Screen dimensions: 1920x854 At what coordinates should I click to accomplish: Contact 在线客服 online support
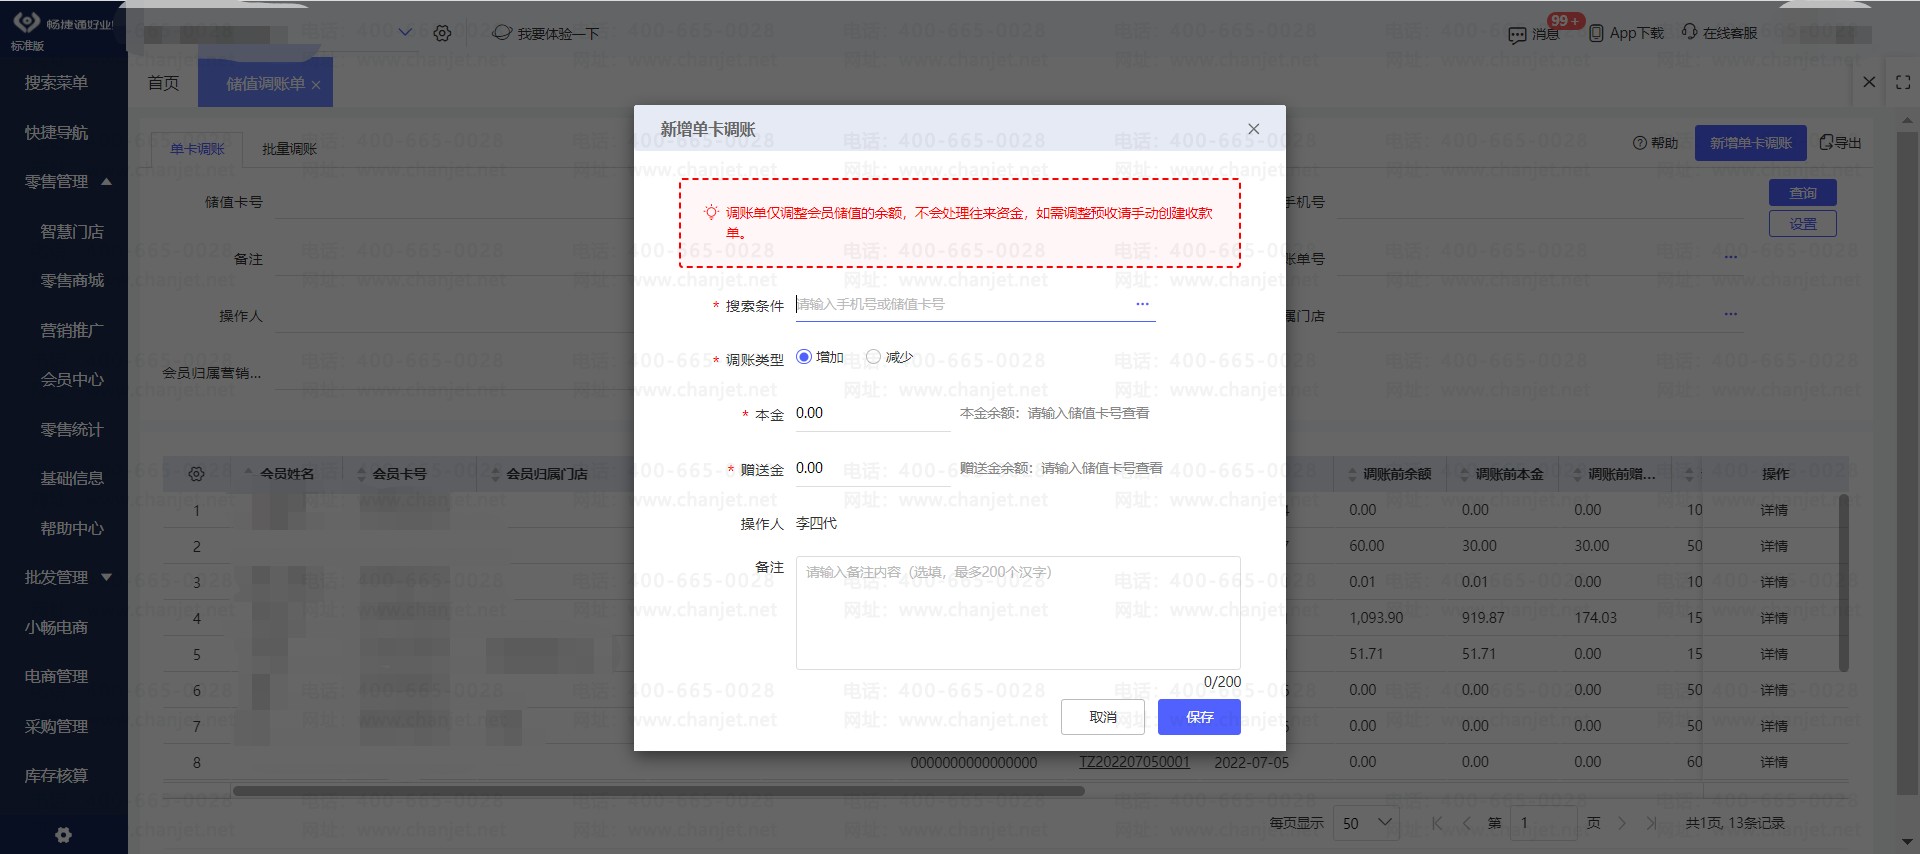click(x=1719, y=33)
